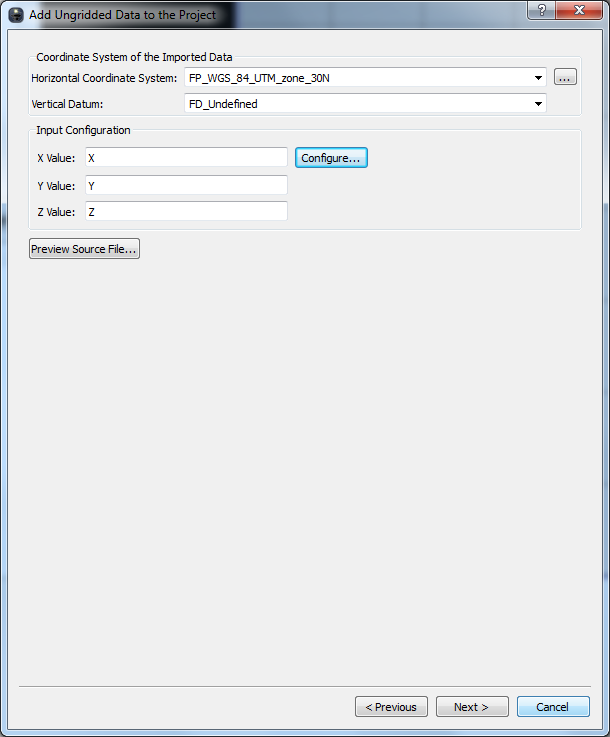Viewport: 610px width, 737px height.
Task: Open the Vertical Datum combo box
Action: point(365,103)
